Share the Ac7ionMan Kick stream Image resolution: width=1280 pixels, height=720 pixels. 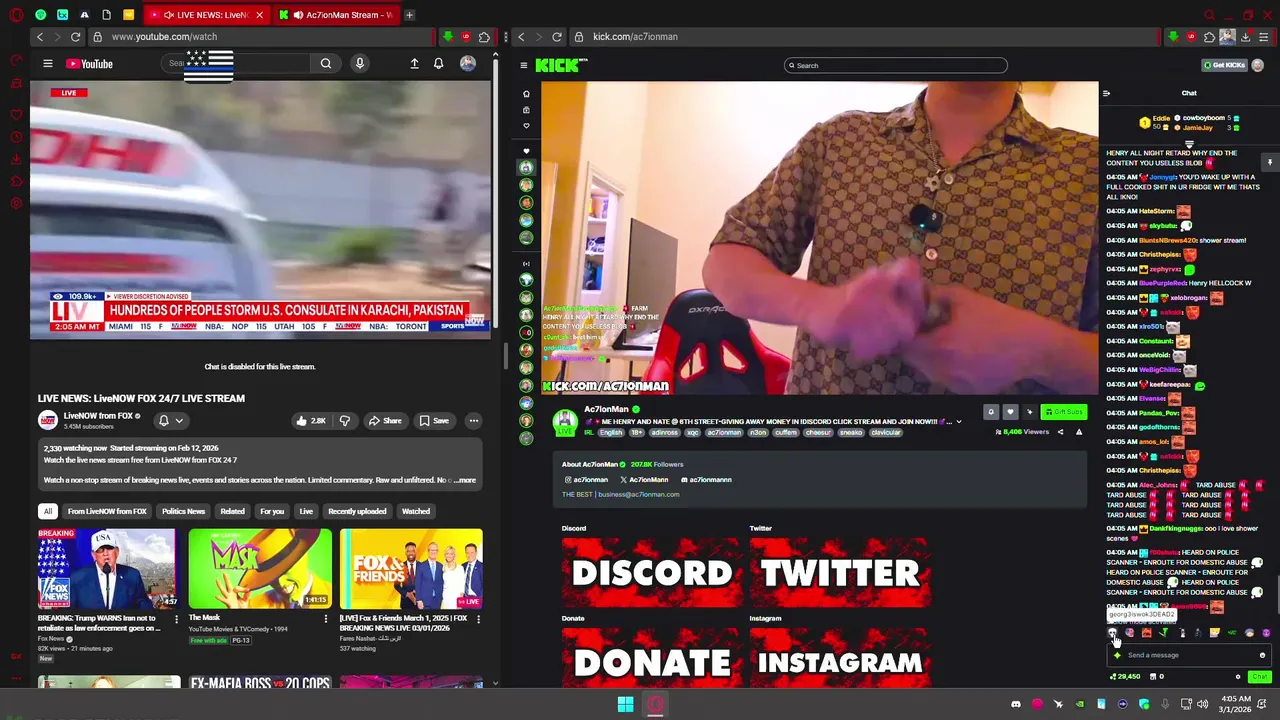1060,432
